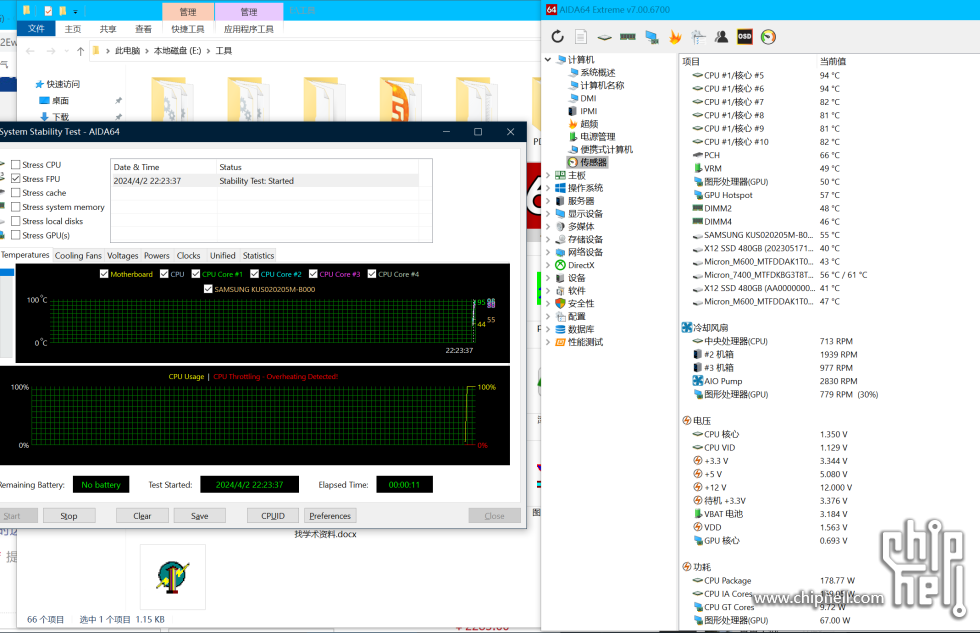Viewport: 980px width, 633px height.
Task: Expand the 操作系统 tree node
Action: [x=548, y=187]
